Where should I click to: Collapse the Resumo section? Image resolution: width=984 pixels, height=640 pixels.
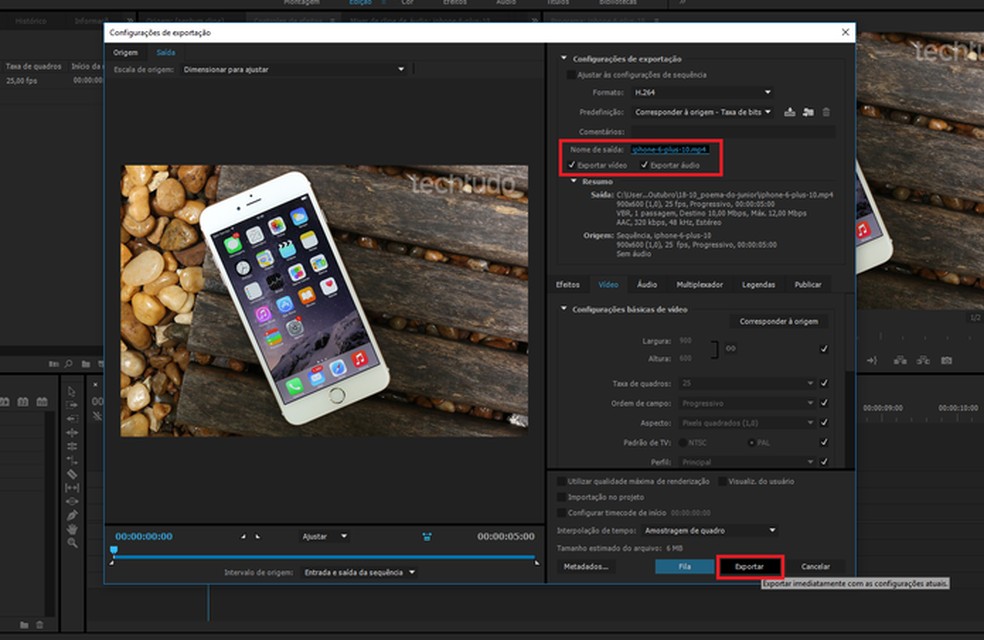click(x=574, y=181)
